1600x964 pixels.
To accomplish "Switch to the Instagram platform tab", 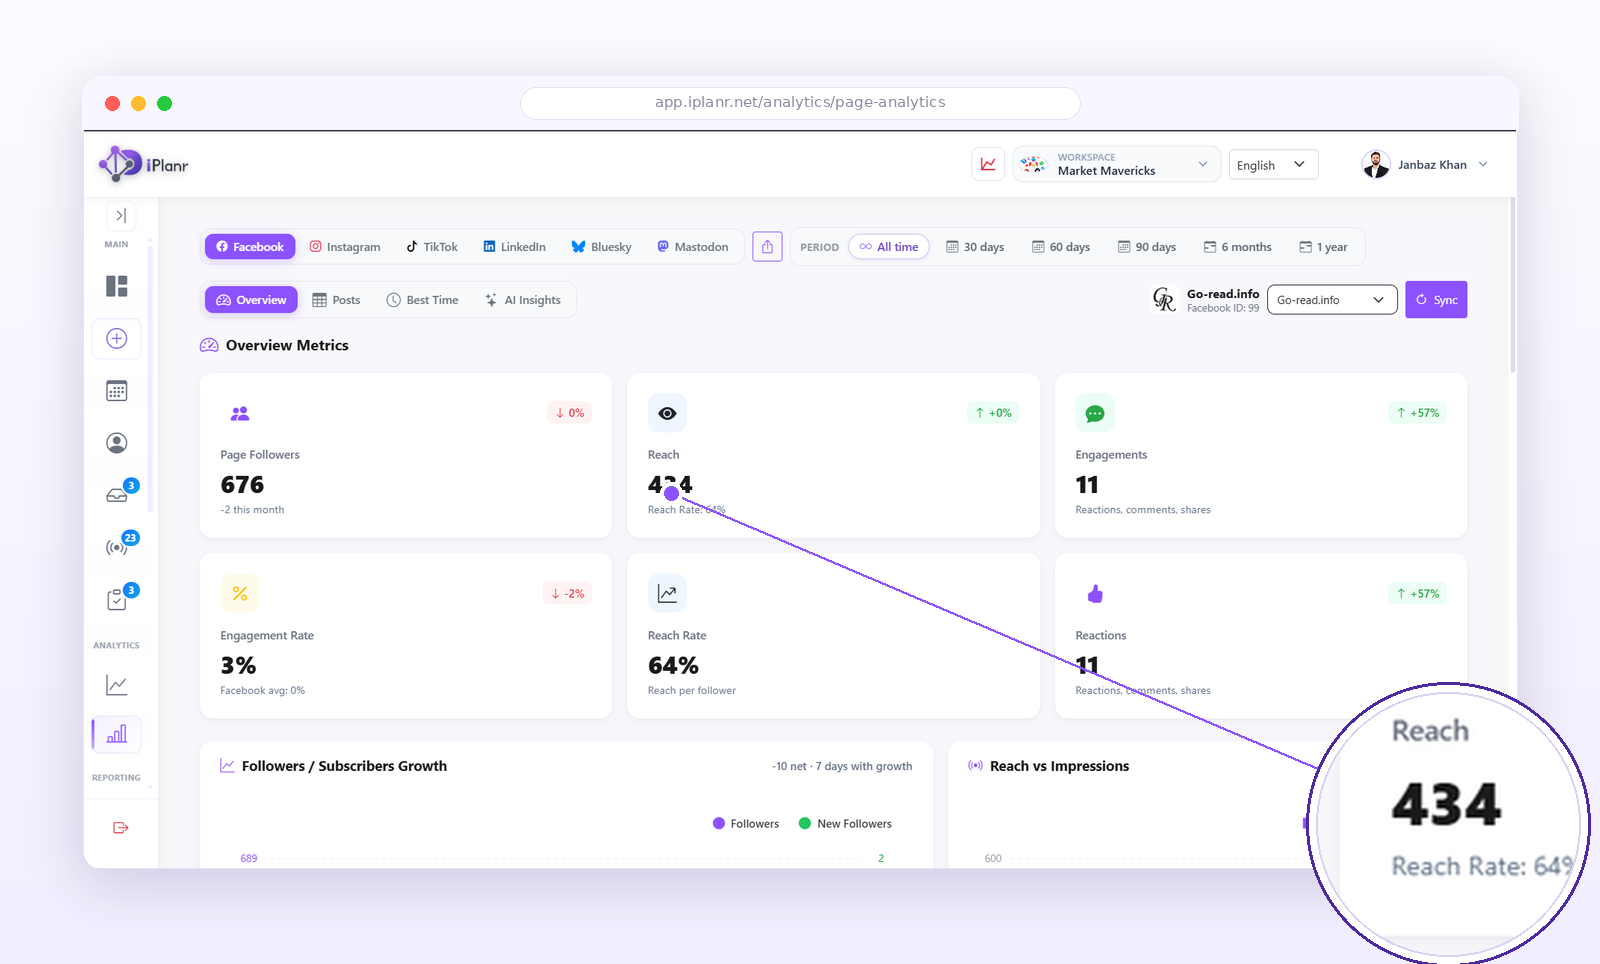I will click(x=345, y=247).
